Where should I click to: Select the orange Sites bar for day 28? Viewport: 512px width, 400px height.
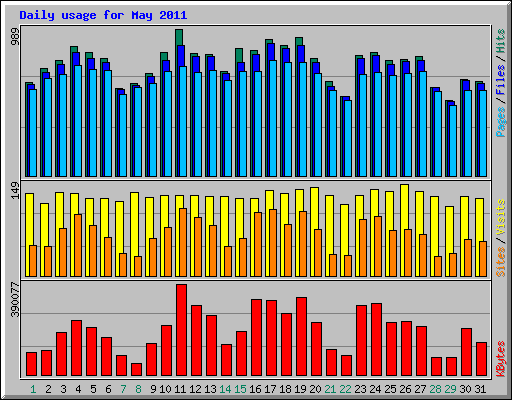tap(438, 266)
